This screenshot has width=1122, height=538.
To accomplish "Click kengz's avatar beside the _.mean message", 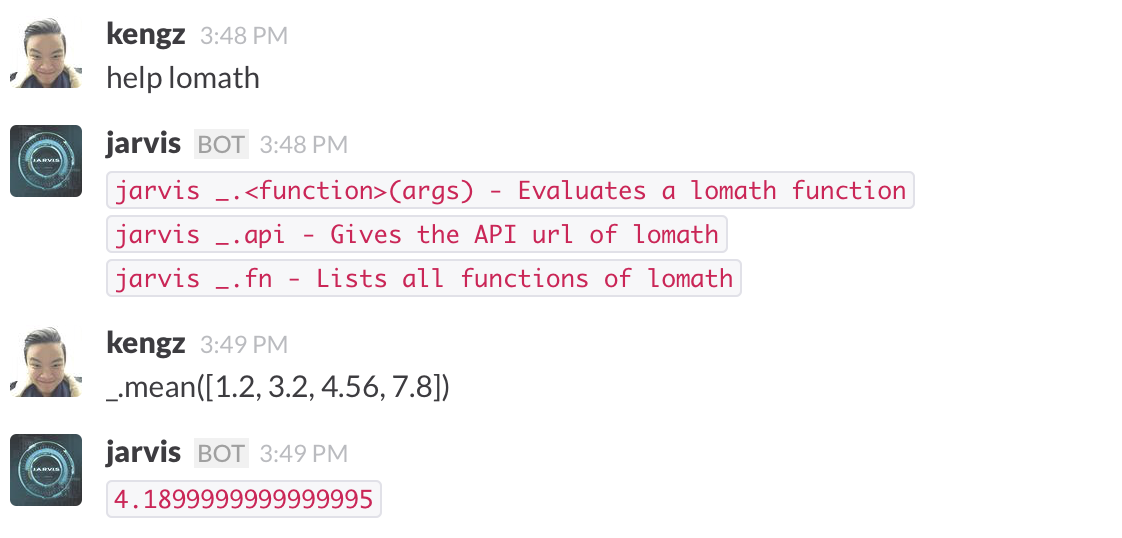I will pyautogui.click(x=46, y=362).
